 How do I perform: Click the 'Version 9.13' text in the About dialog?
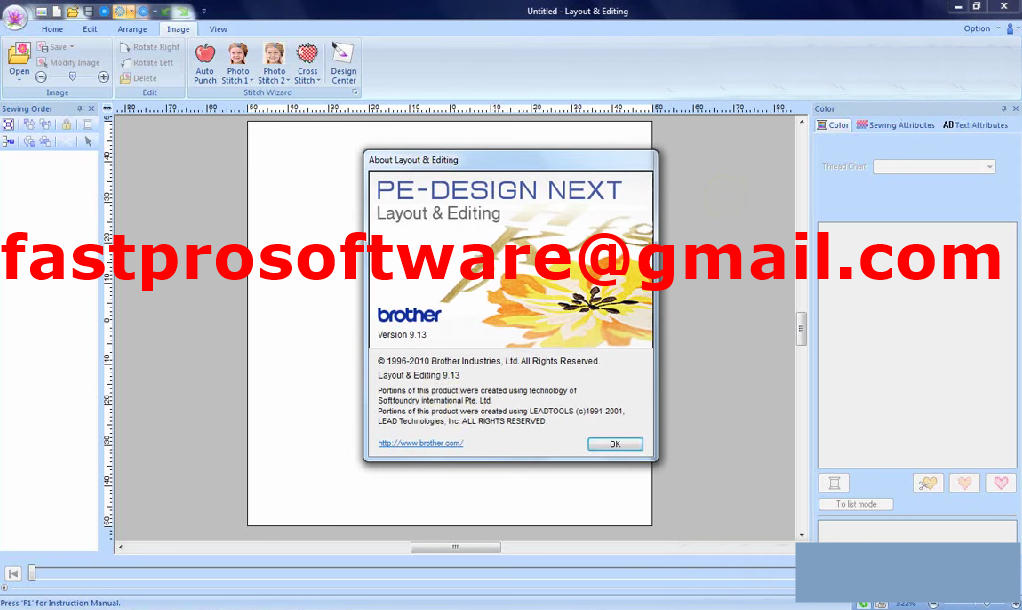click(402, 335)
